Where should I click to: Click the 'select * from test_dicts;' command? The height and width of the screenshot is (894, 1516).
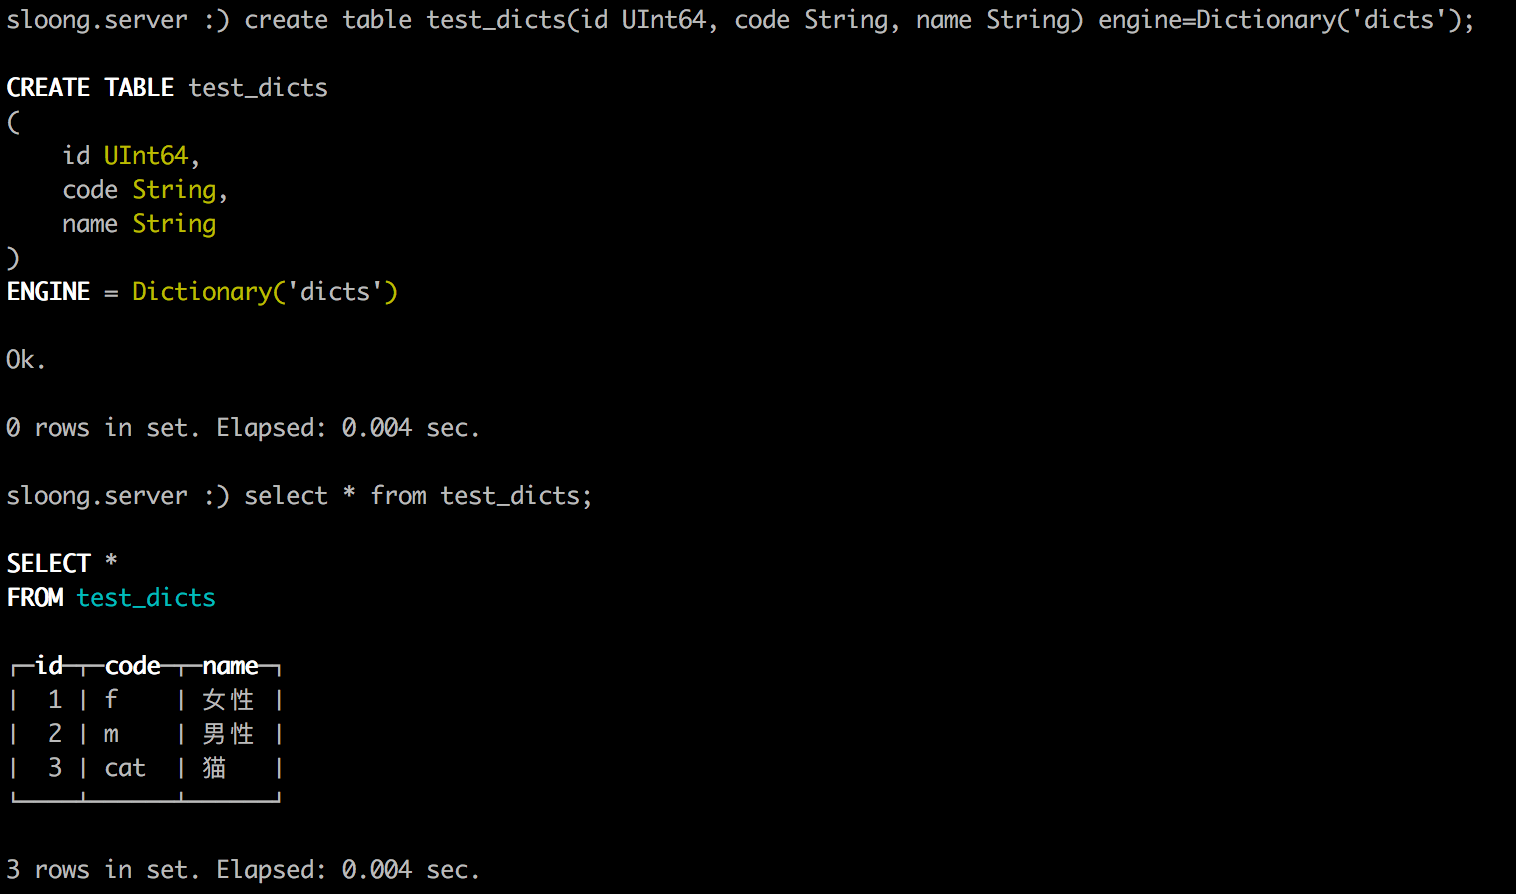point(418,496)
